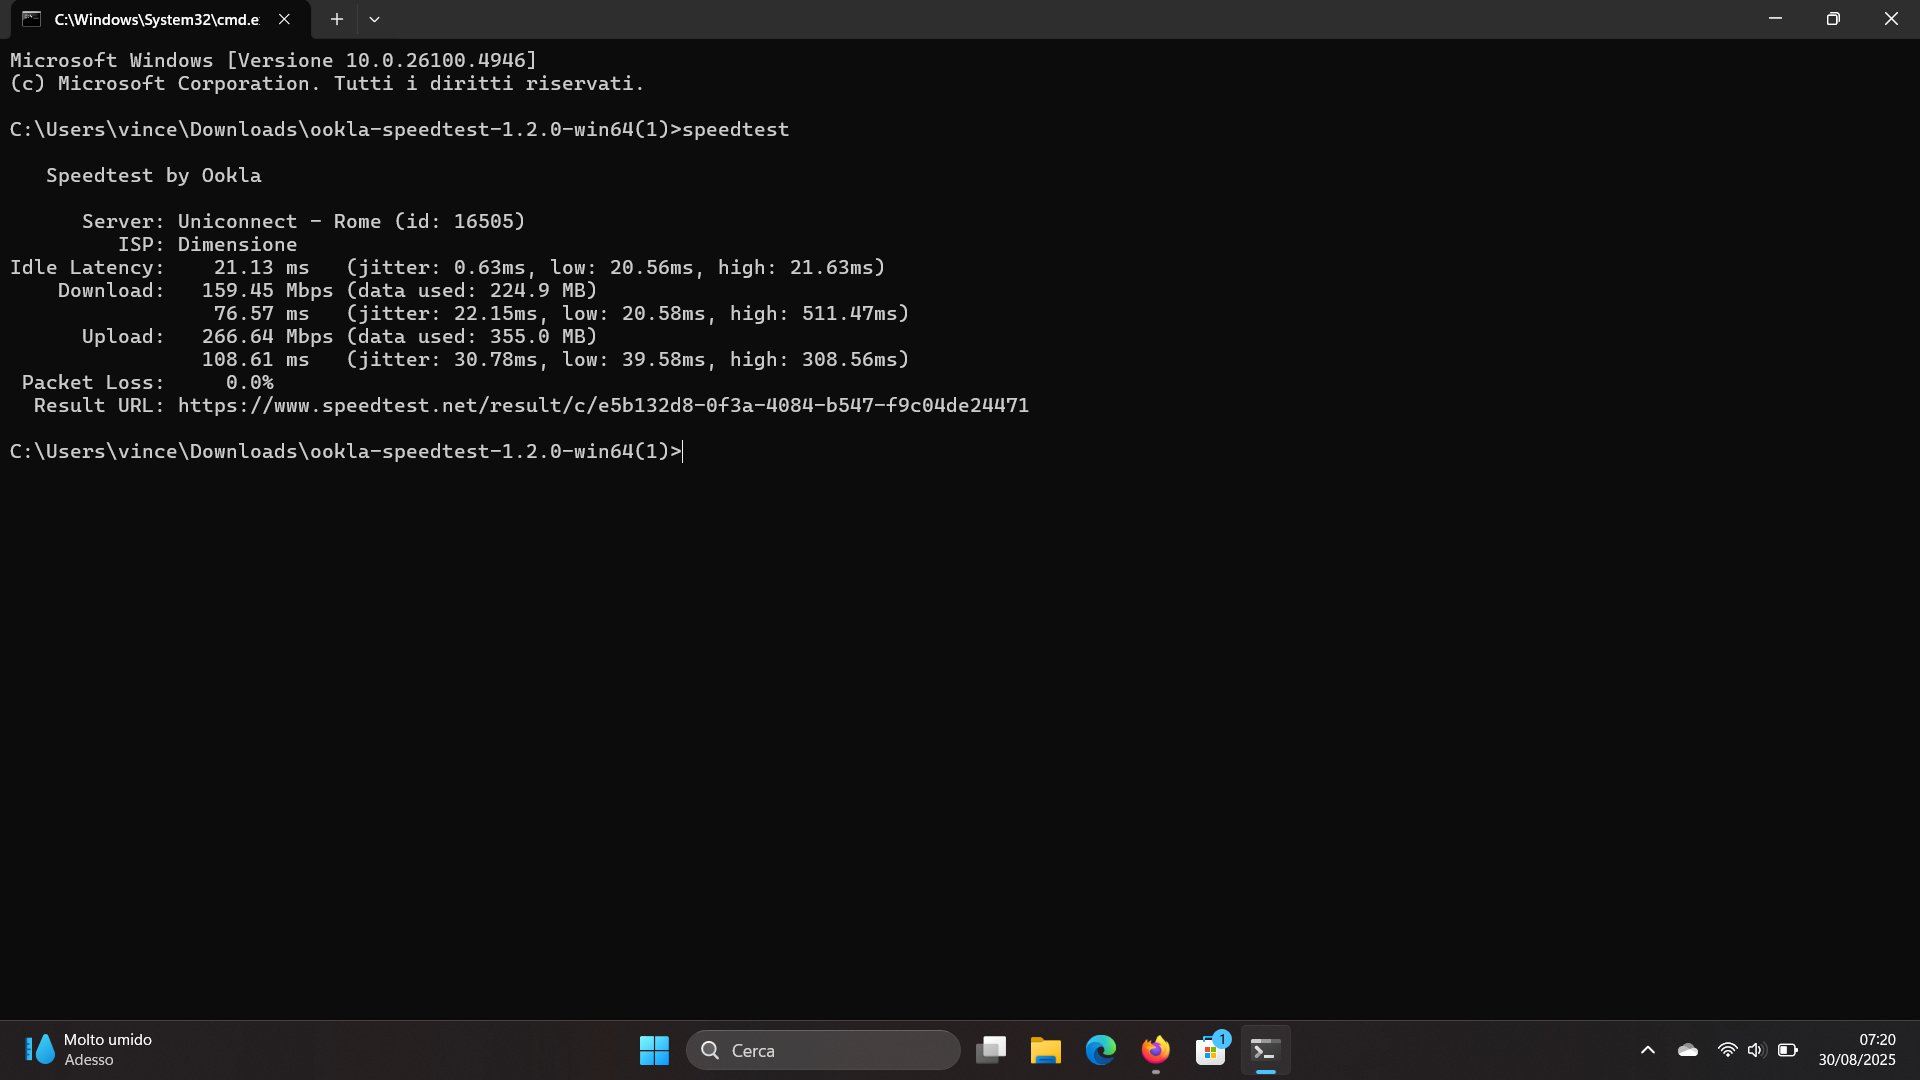Open the clock and date calendar flyout
The width and height of the screenshot is (1920, 1080).
click(x=1856, y=1050)
